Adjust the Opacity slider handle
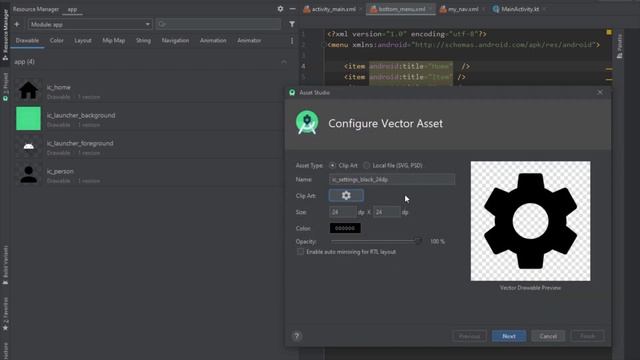The image size is (640, 360). click(418, 241)
